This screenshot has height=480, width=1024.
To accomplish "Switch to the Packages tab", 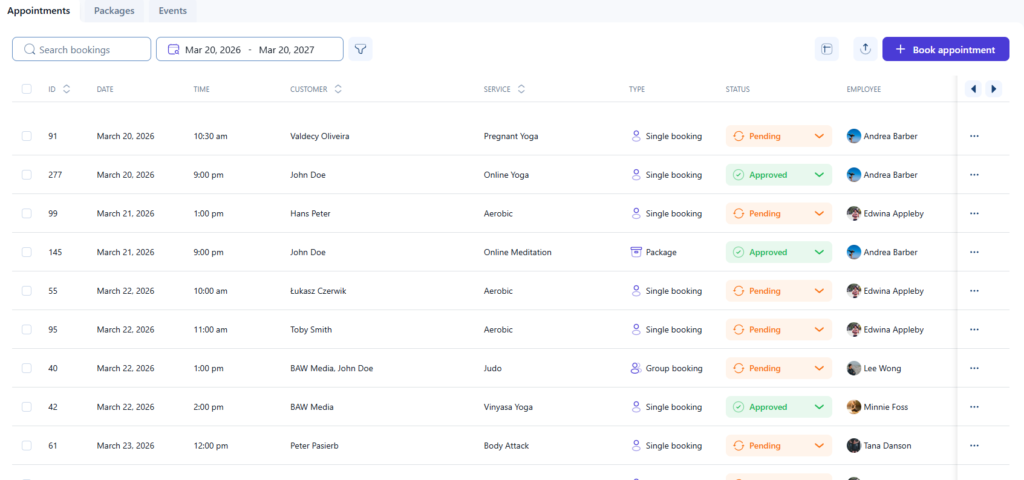I will click(114, 11).
